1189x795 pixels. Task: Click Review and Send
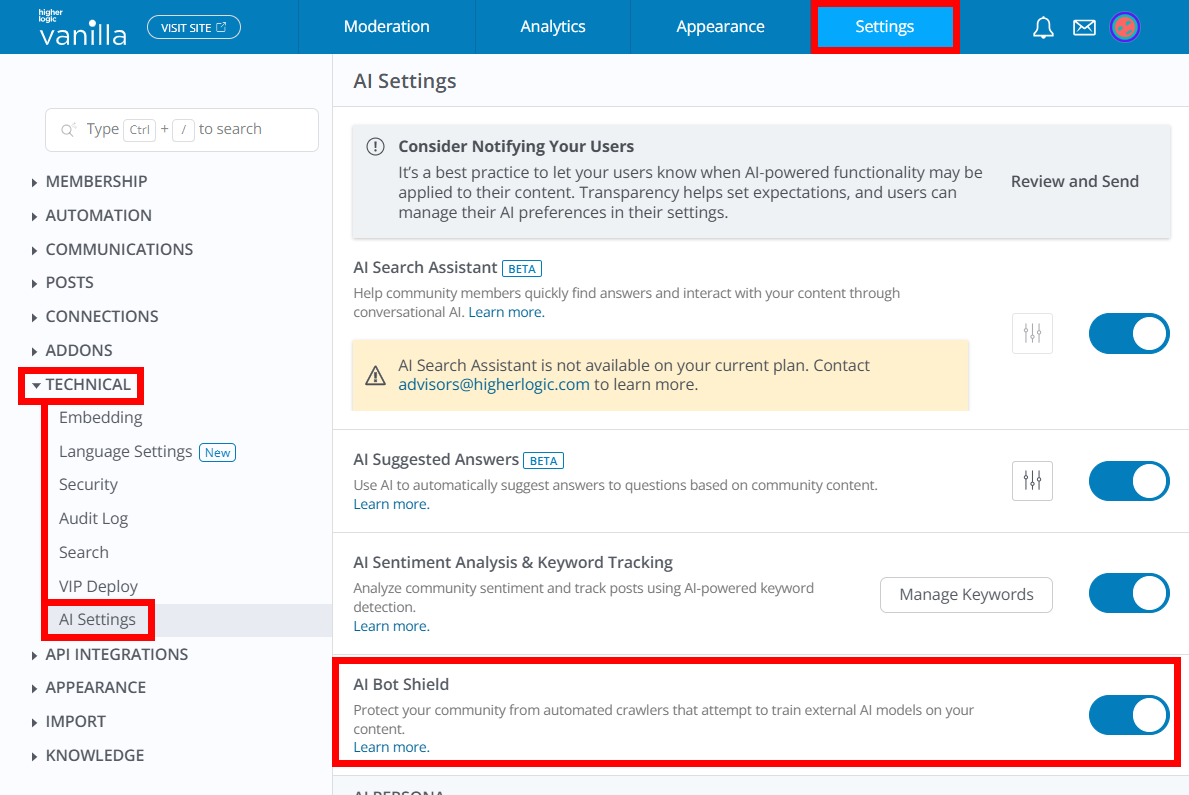[x=1074, y=181]
